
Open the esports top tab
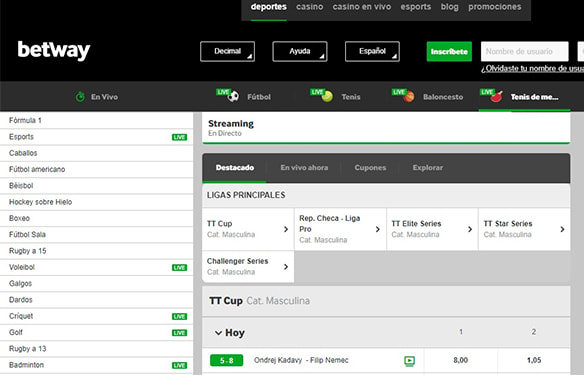coord(416,7)
